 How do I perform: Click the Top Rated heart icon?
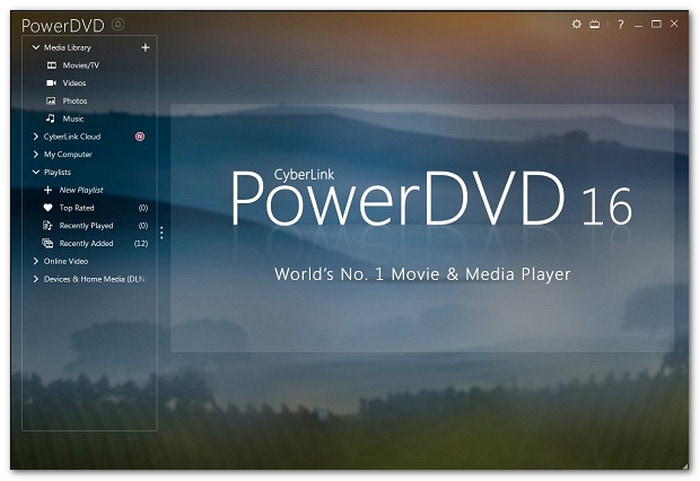(48, 208)
